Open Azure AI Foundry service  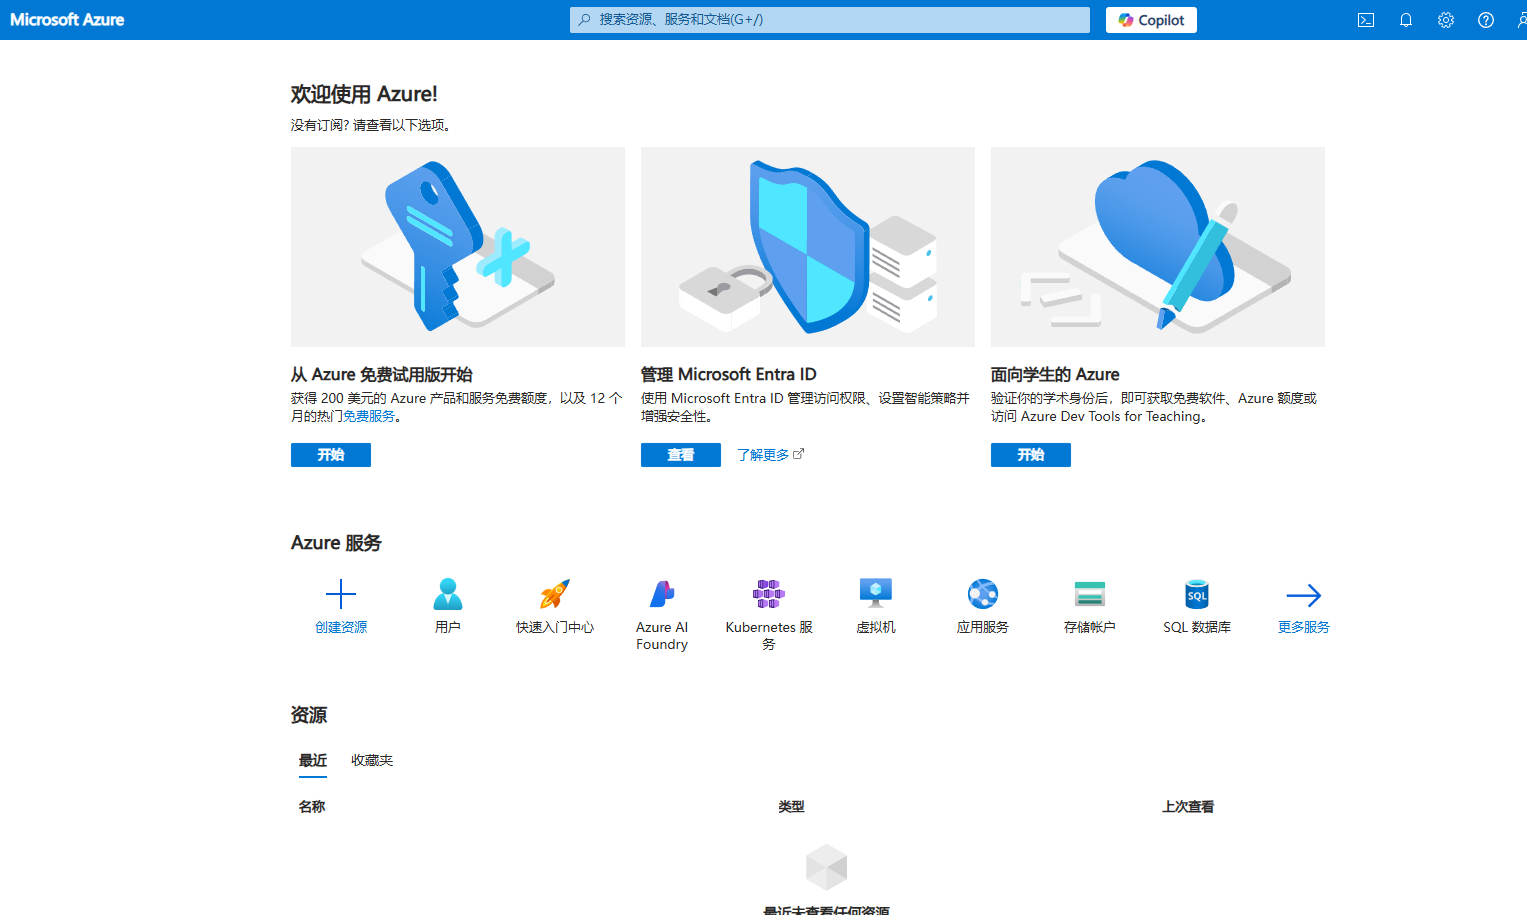(x=661, y=594)
